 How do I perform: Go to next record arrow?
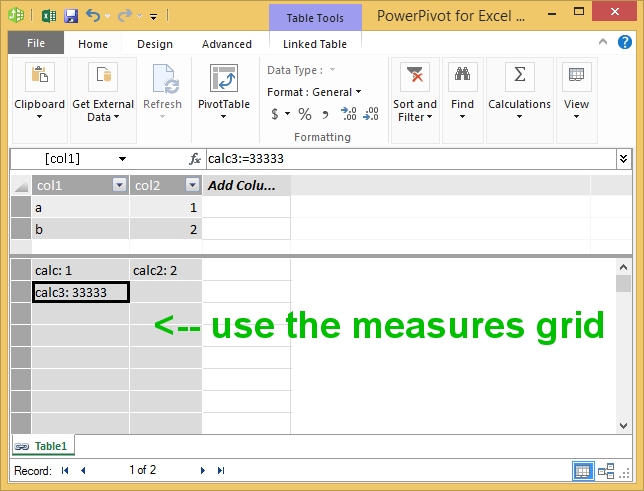[203, 470]
